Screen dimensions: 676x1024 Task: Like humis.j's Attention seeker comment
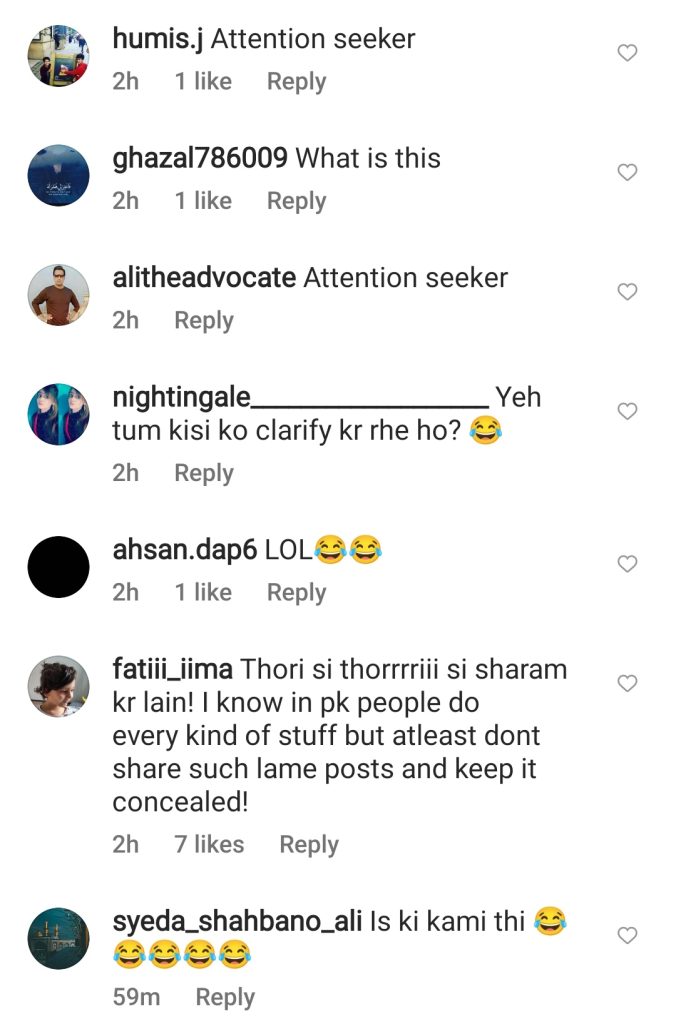tap(627, 53)
